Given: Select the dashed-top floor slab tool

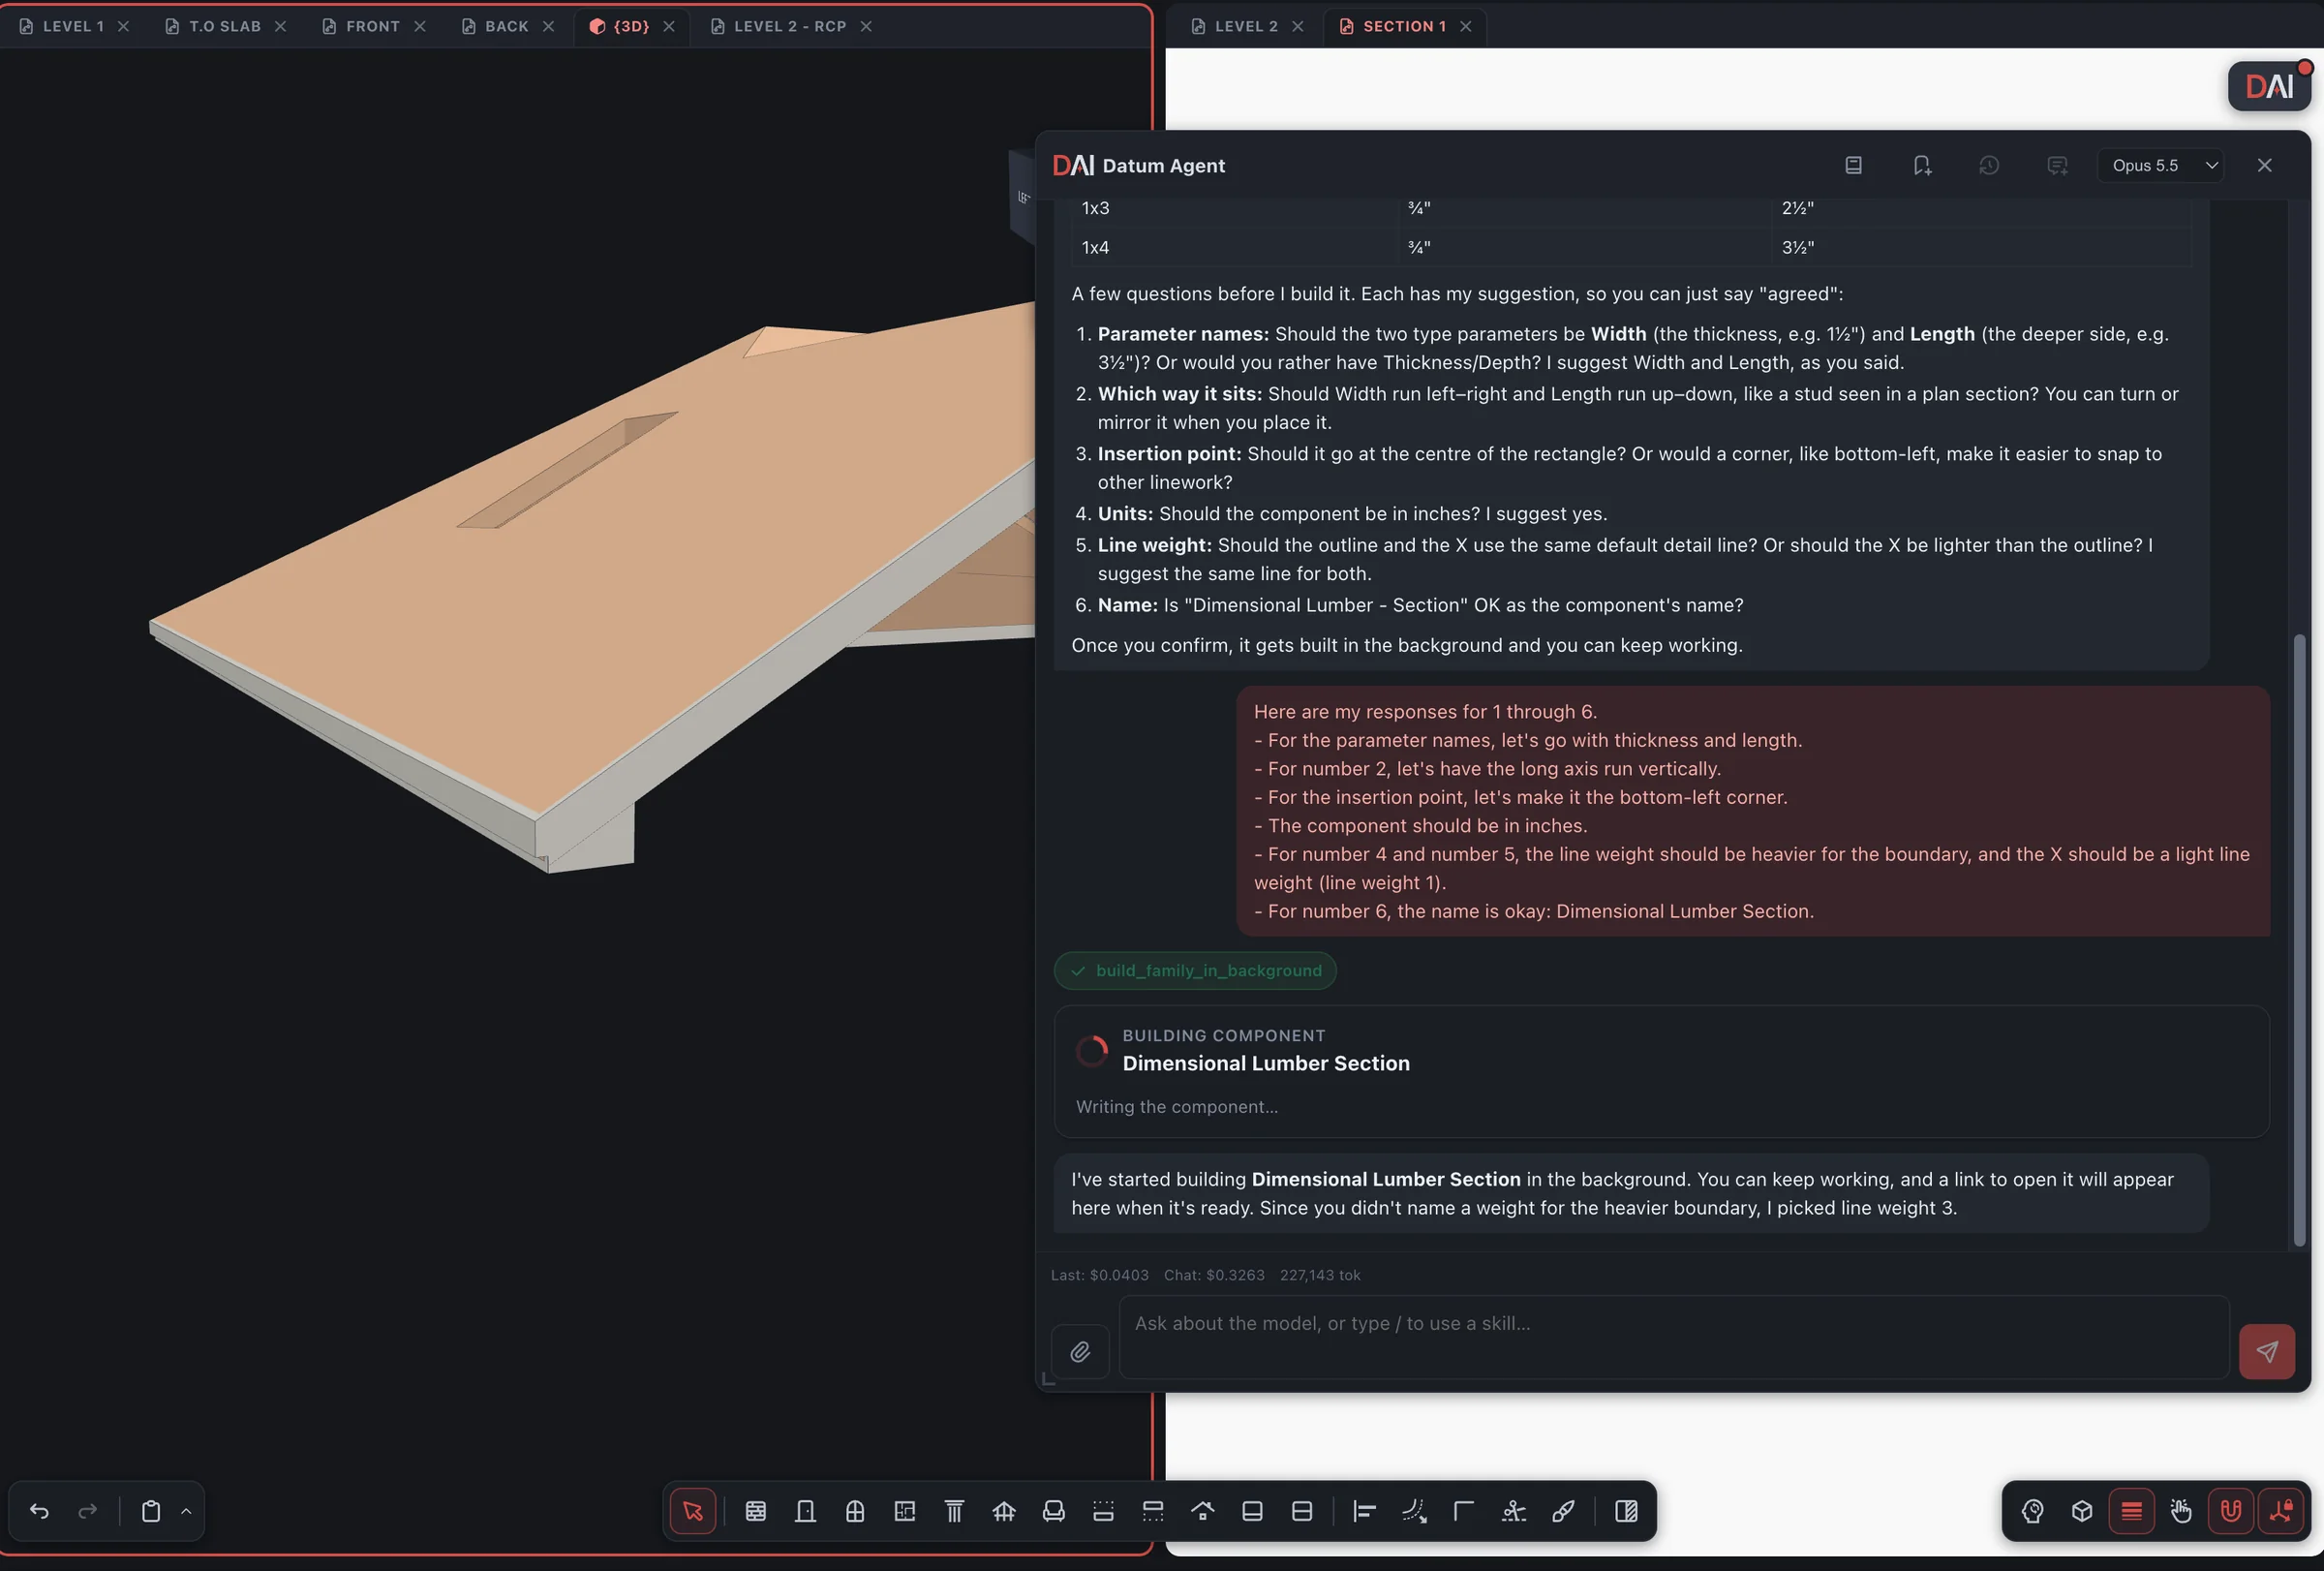Looking at the screenshot, I should tap(1103, 1511).
